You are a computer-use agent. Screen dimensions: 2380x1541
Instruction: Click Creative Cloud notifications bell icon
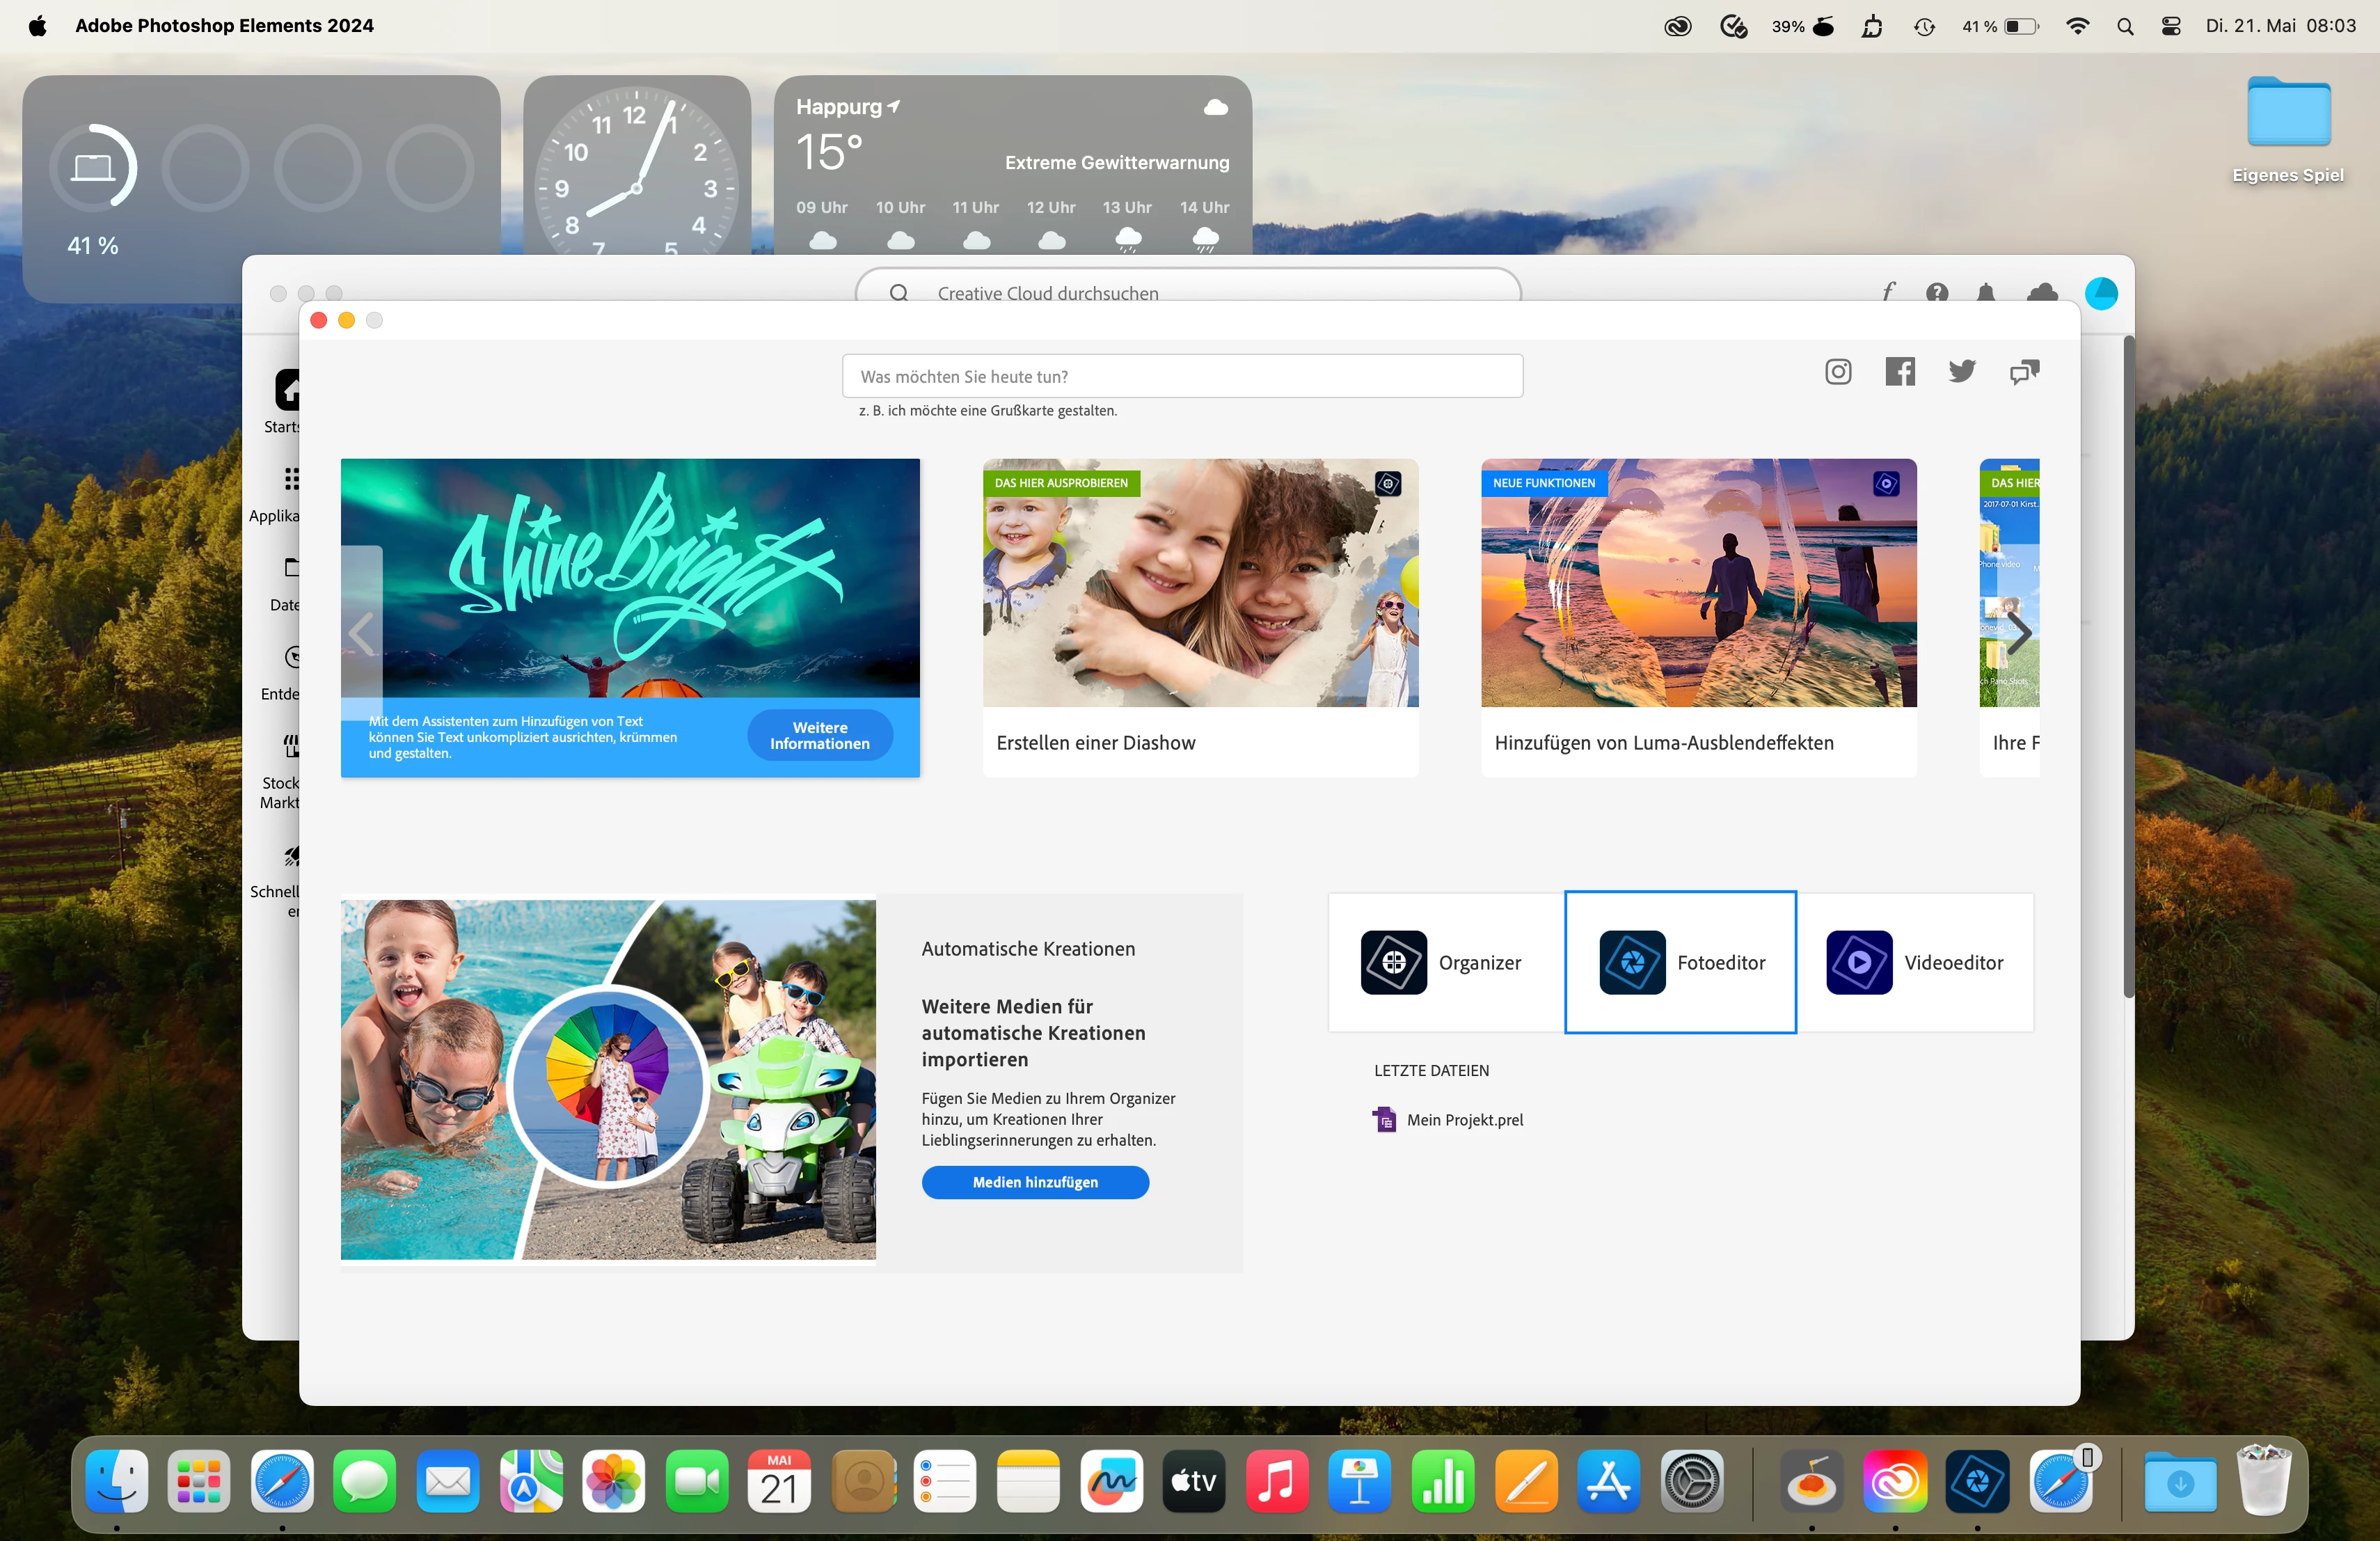tap(1986, 292)
